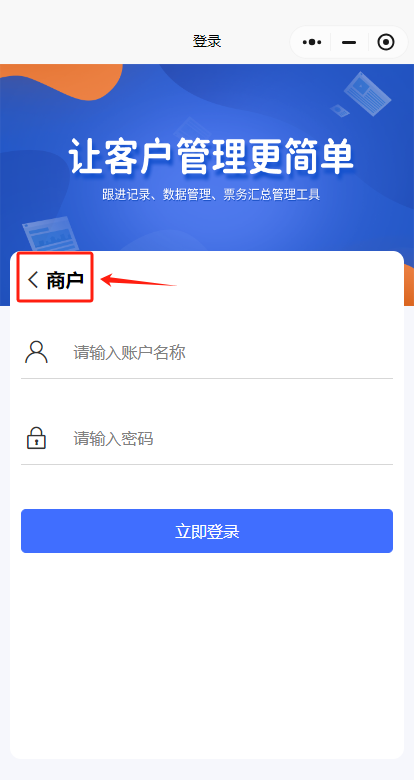The width and height of the screenshot is (414, 780).
Task: Click the orange blob at banner top left
Action: point(61,81)
